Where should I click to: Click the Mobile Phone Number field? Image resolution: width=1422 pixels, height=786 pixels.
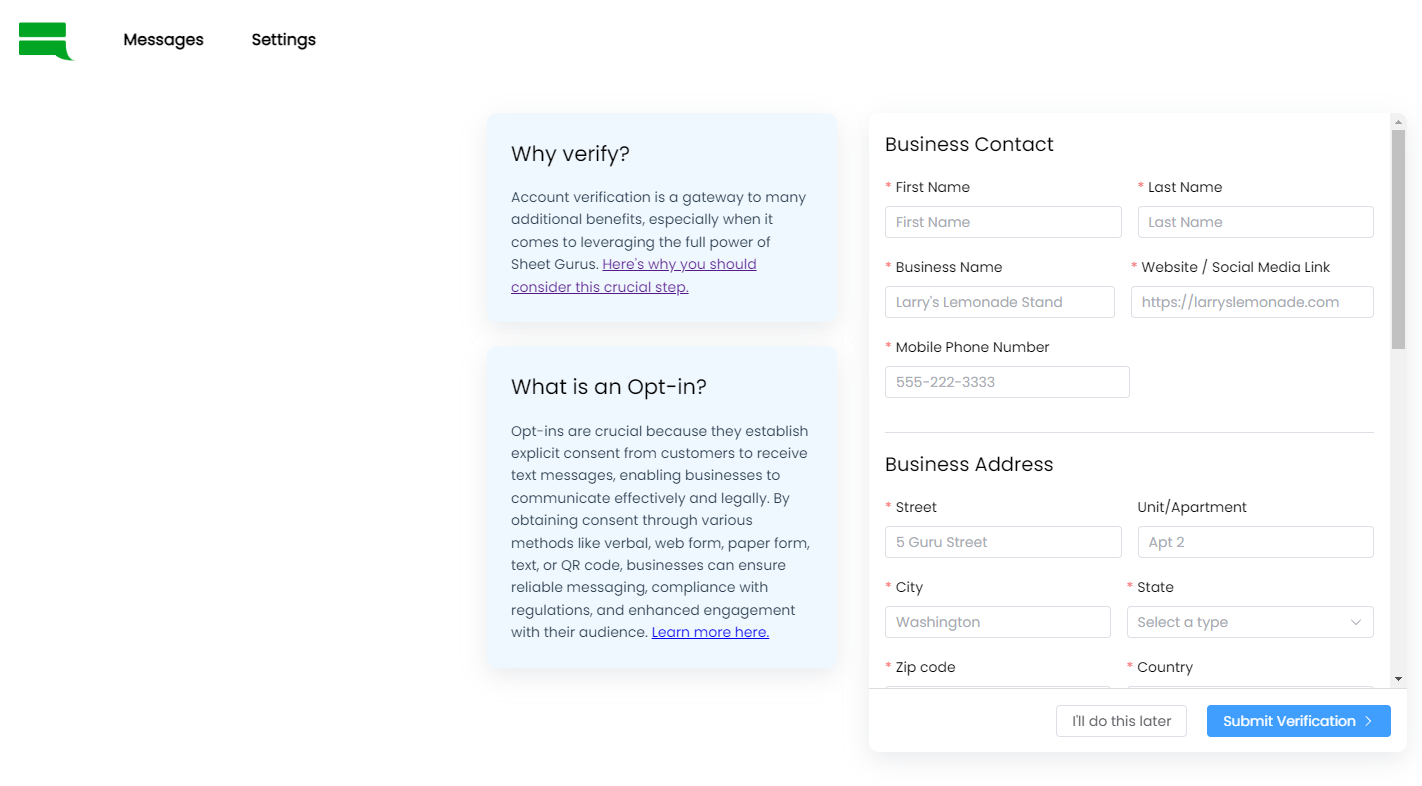[1007, 382]
